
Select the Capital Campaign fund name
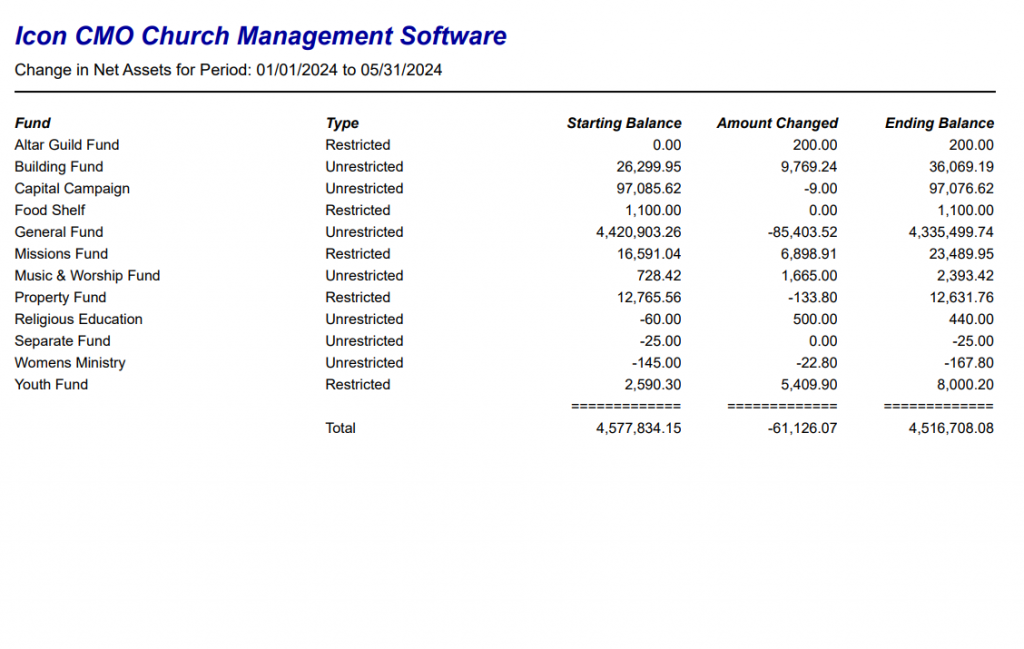tap(72, 189)
